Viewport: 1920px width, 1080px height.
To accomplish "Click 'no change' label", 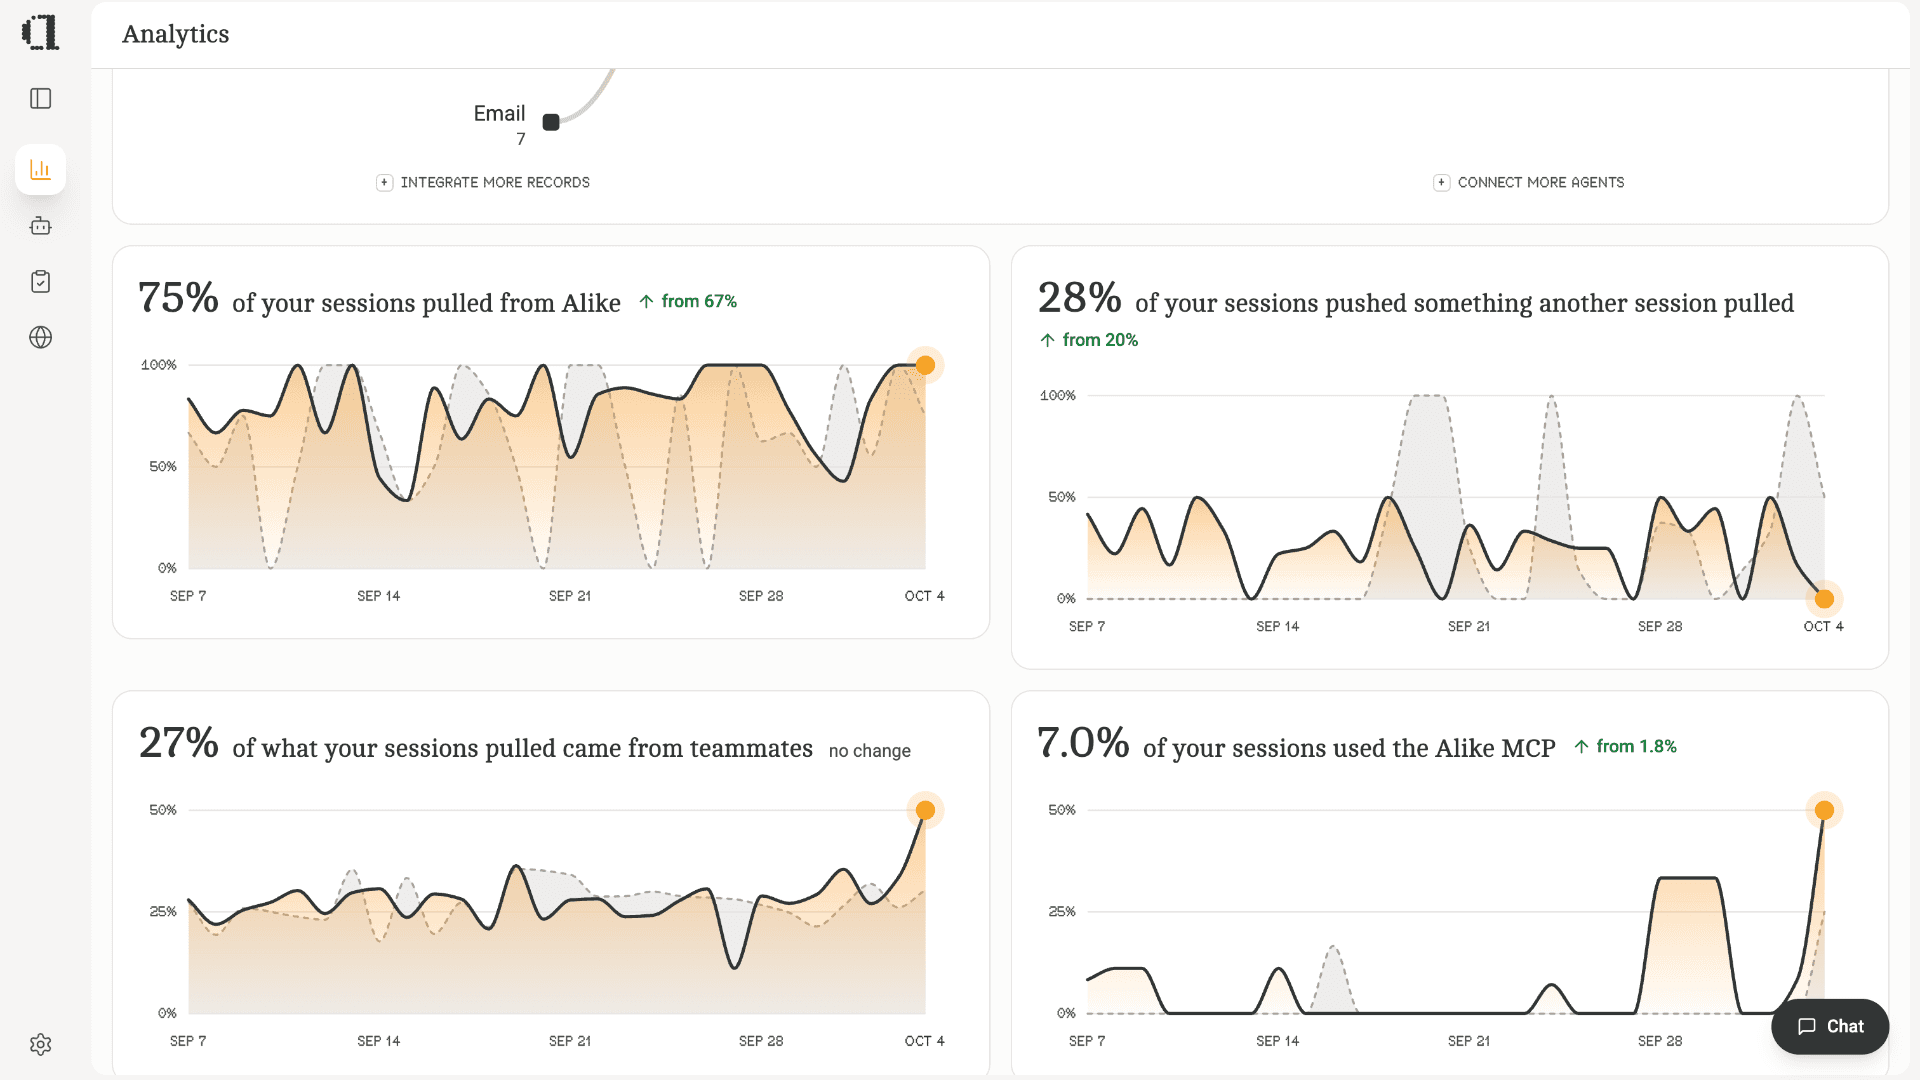I will click(870, 751).
